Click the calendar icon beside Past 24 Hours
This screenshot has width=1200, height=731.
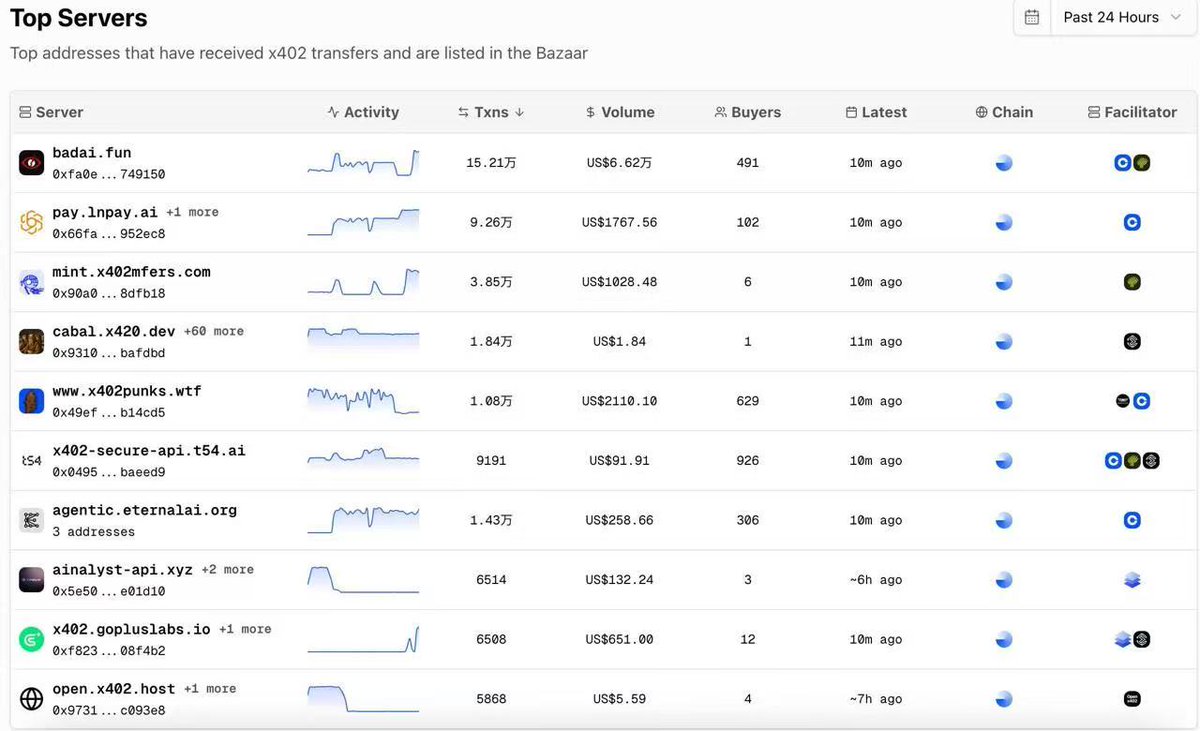click(1032, 17)
